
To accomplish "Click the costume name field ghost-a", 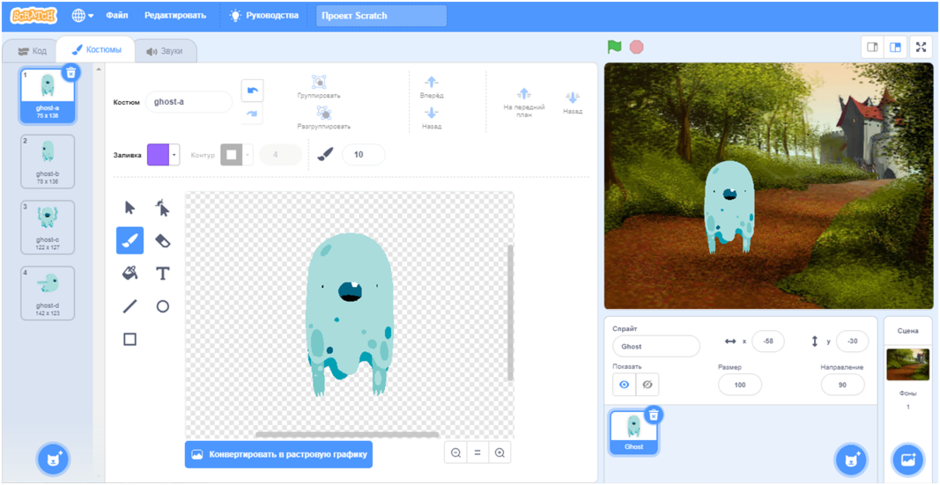I will (189, 102).
